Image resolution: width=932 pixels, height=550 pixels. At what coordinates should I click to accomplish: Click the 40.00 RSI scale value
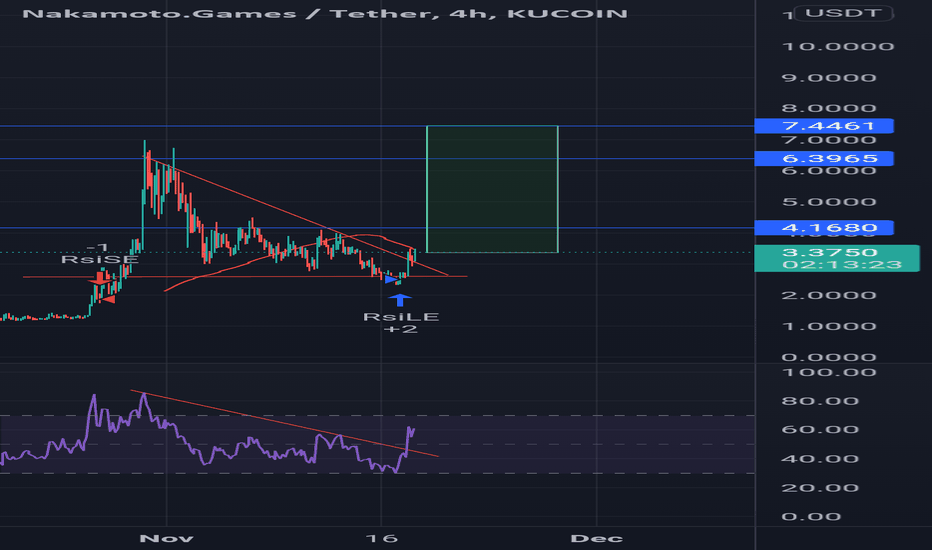820,459
